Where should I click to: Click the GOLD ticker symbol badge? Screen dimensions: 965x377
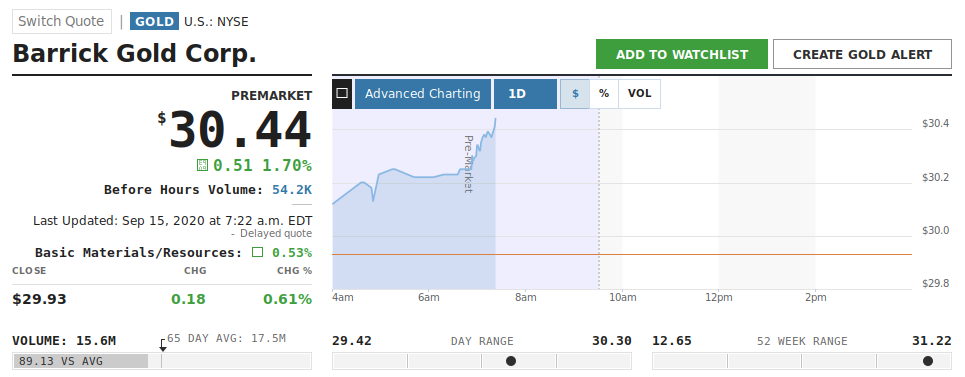click(x=154, y=22)
